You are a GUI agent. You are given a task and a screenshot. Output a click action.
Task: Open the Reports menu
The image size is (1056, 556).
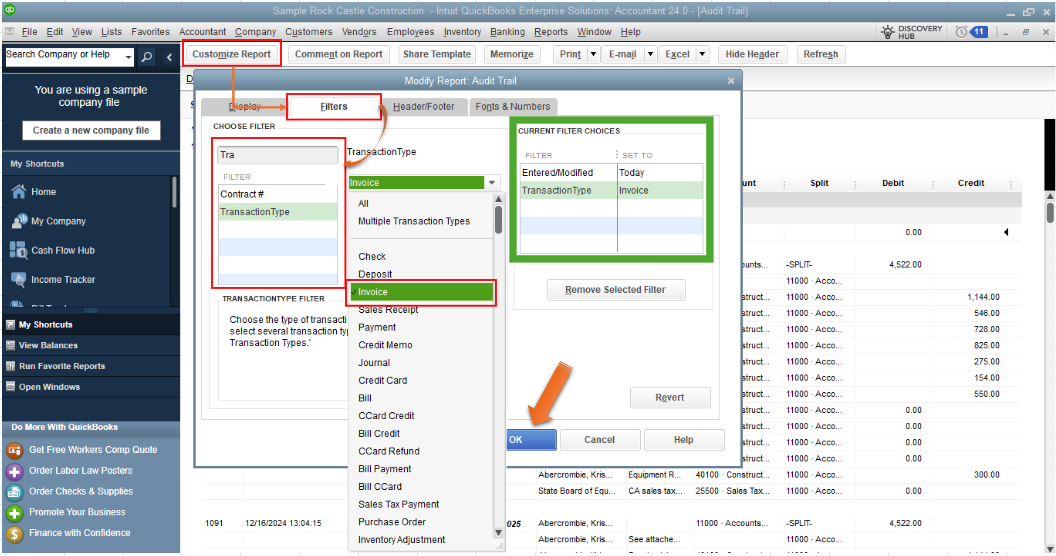coord(551,32)
